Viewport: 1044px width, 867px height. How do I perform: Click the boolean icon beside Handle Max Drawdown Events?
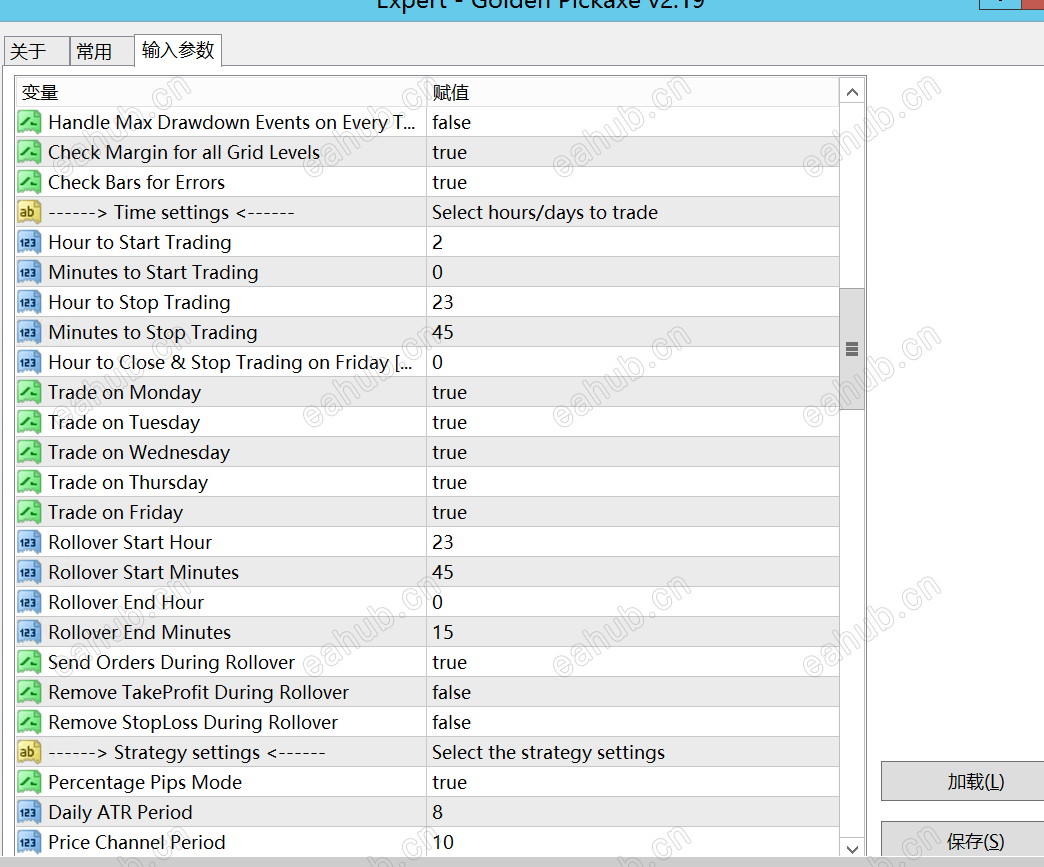[x=29, y=123]
